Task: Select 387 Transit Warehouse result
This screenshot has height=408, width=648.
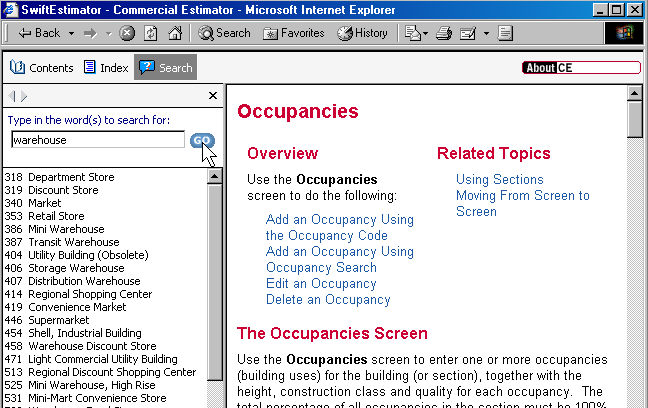Action: (62, 242)
